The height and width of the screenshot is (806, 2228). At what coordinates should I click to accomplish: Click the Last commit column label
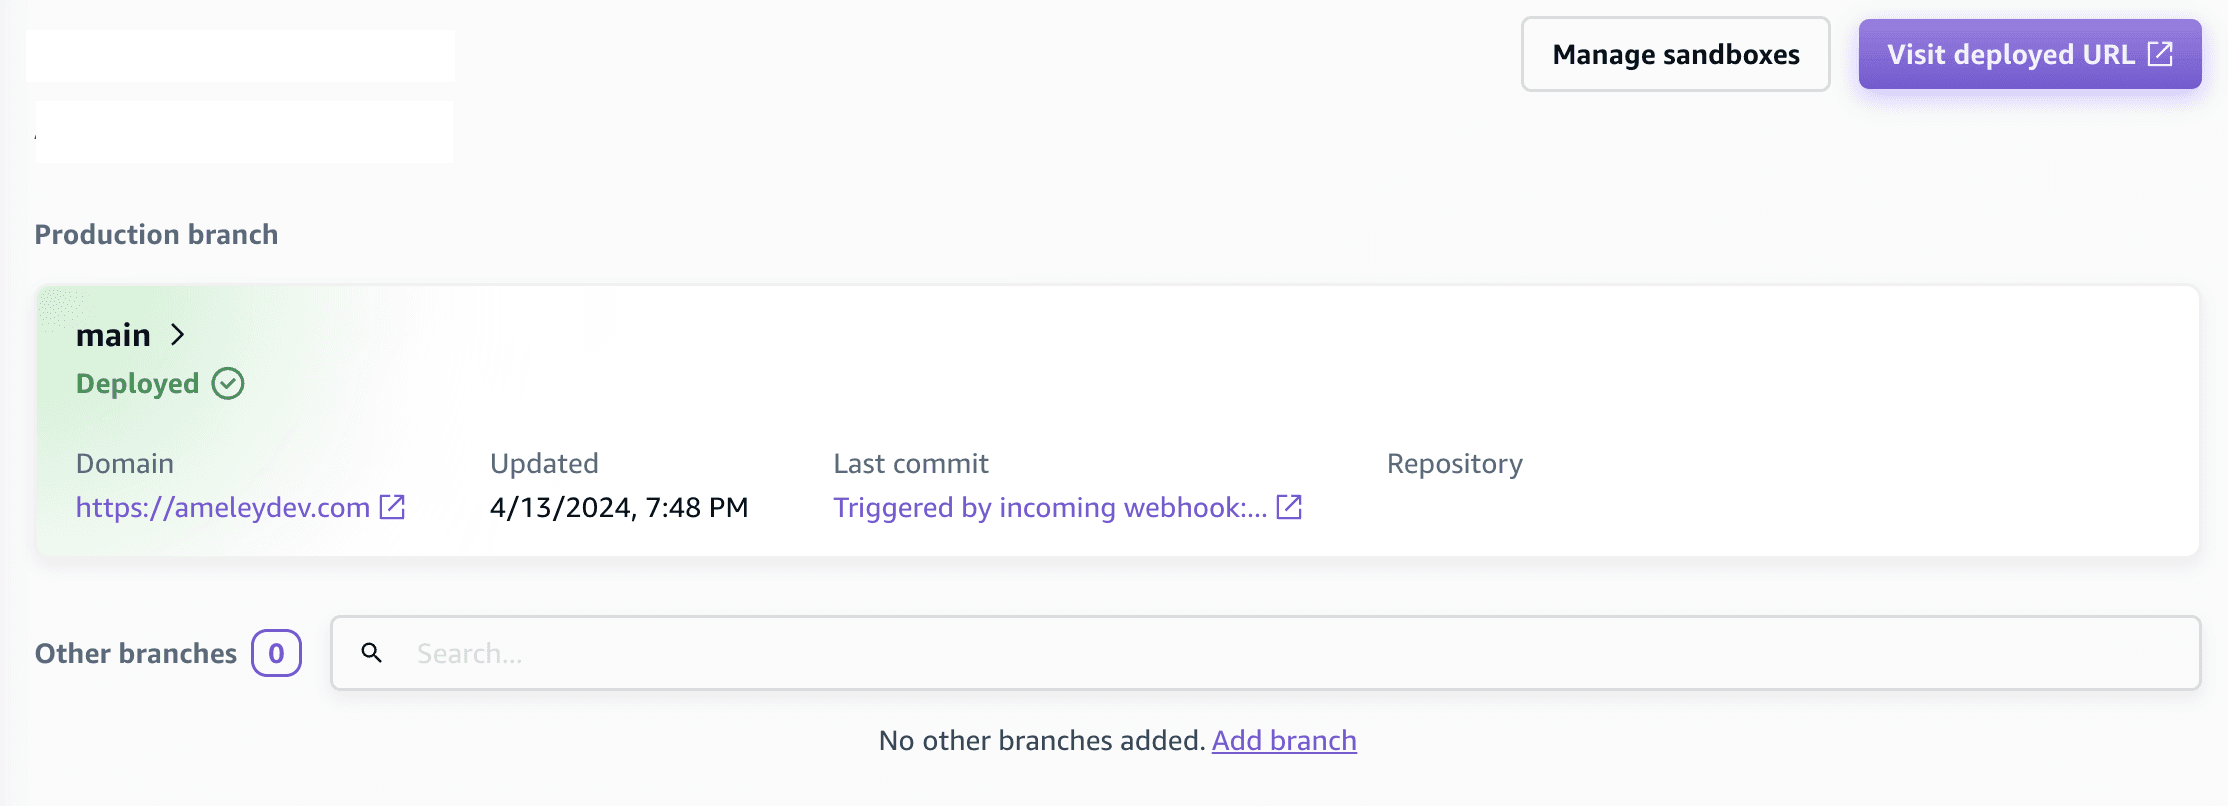(x=910, y=464)
